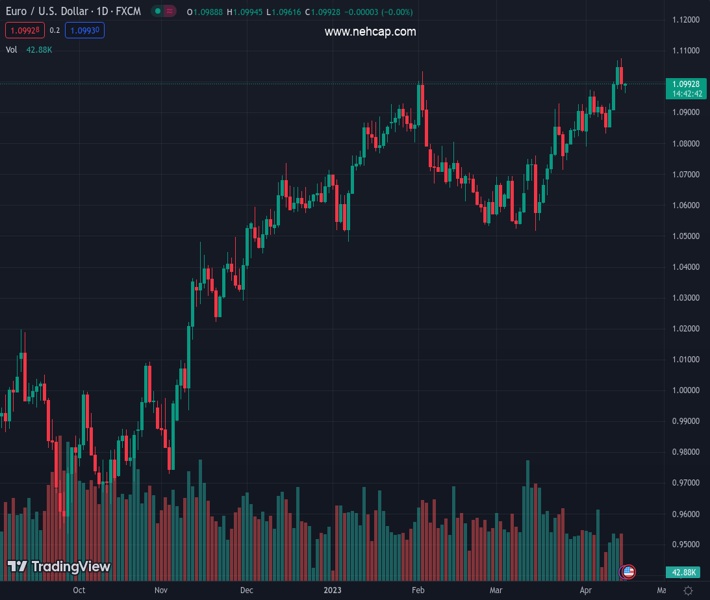710x600 pixels.
Task: Click the Vol indicator label
Action: pos(12,49)
